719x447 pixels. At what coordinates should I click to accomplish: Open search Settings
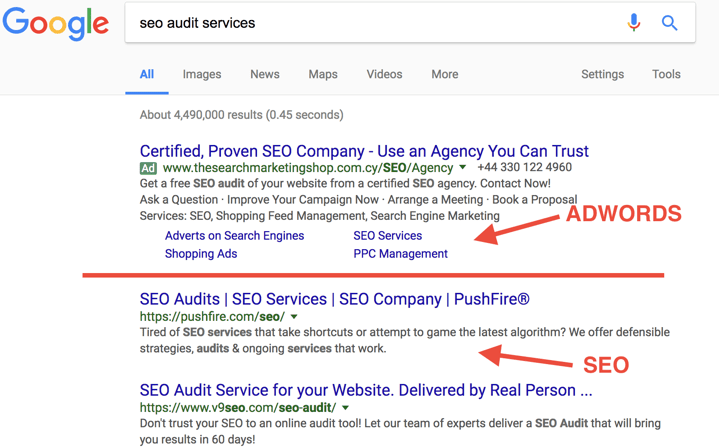click(603, 74)
